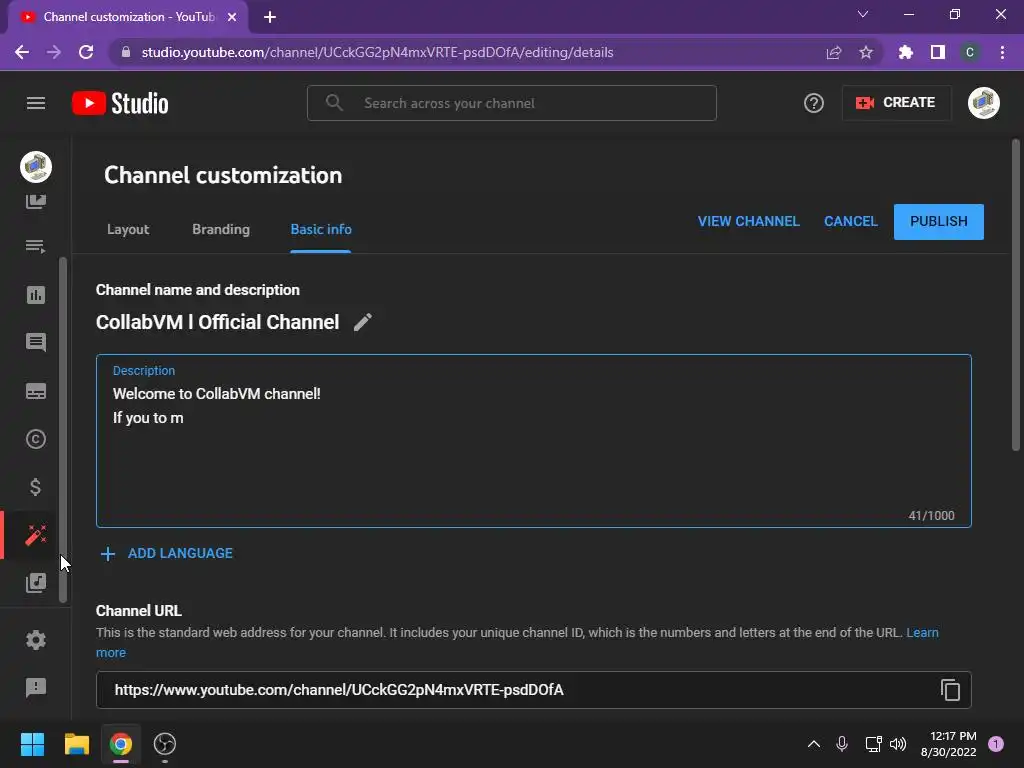The image size is (1024, 768).
Task: Open the Learn more link
Action: [x=922, y=632]
